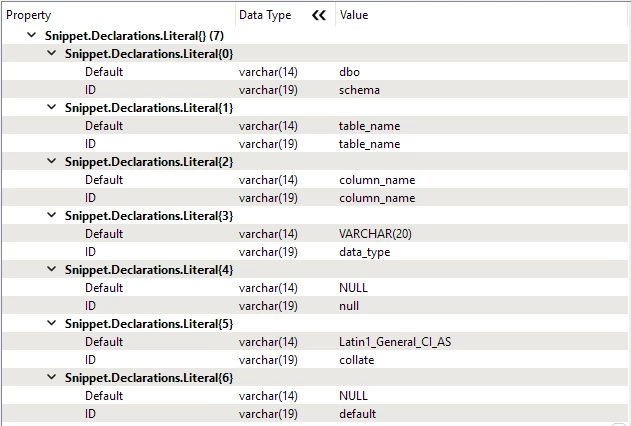
Task: Select the schema ID value
Action: pyautogui.click(x=359, y=90)
